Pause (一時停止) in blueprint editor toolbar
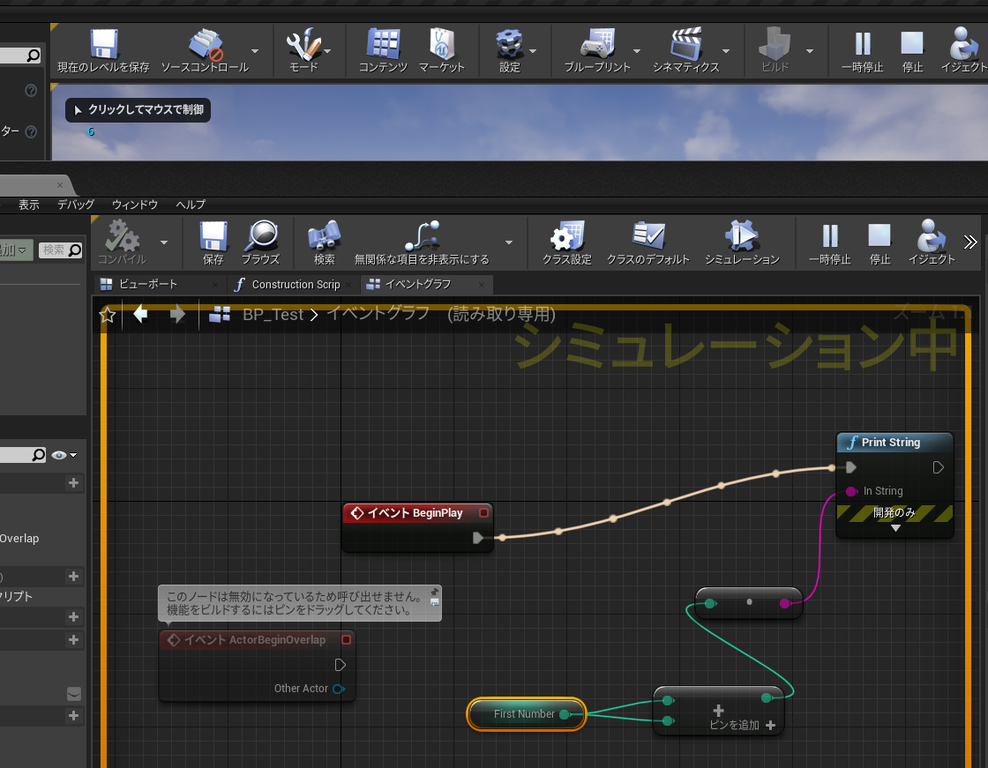The image size is (988, 768). coord(829,243)
